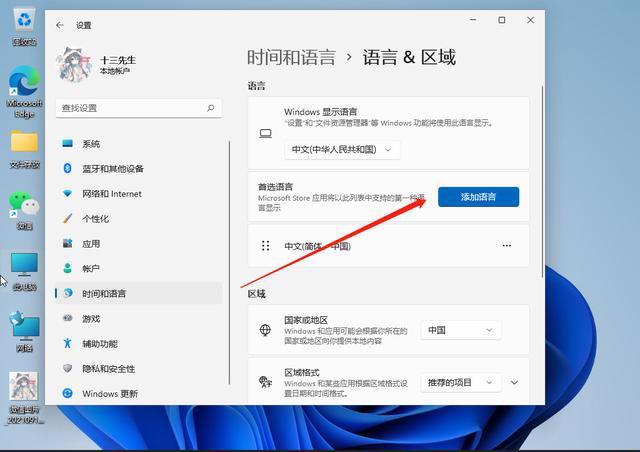640x452 pixels.
Task: Open the 国家或地区 中国 dropdown
Action: (x=460, y=330)
